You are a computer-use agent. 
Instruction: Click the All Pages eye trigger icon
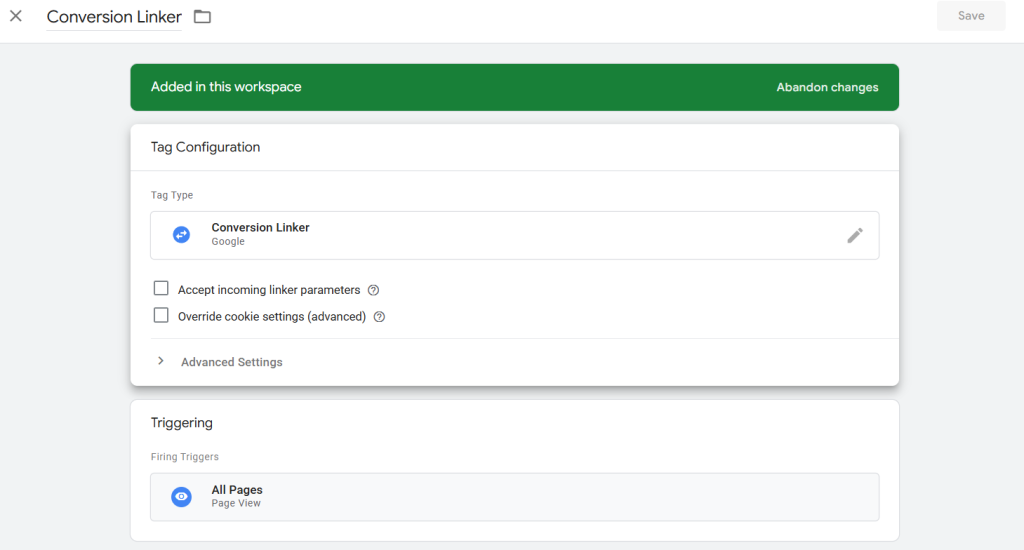181,496
